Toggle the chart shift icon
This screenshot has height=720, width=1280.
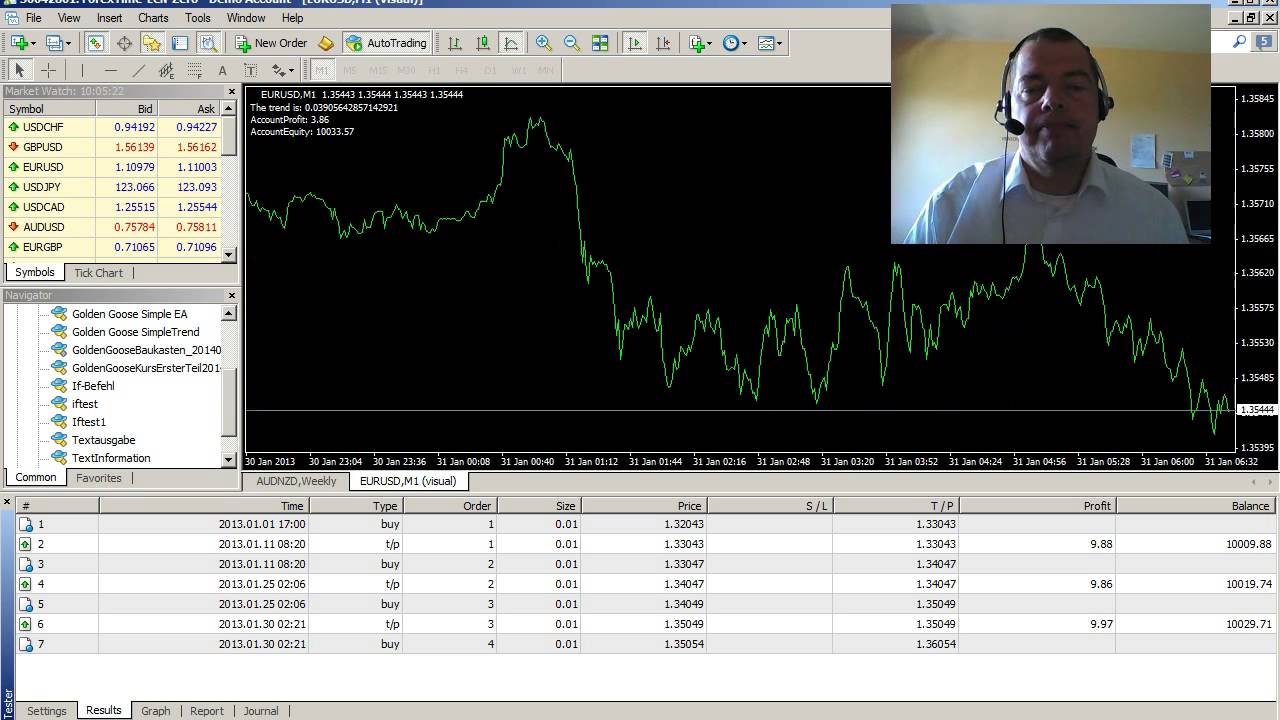(x=662, y=43)
